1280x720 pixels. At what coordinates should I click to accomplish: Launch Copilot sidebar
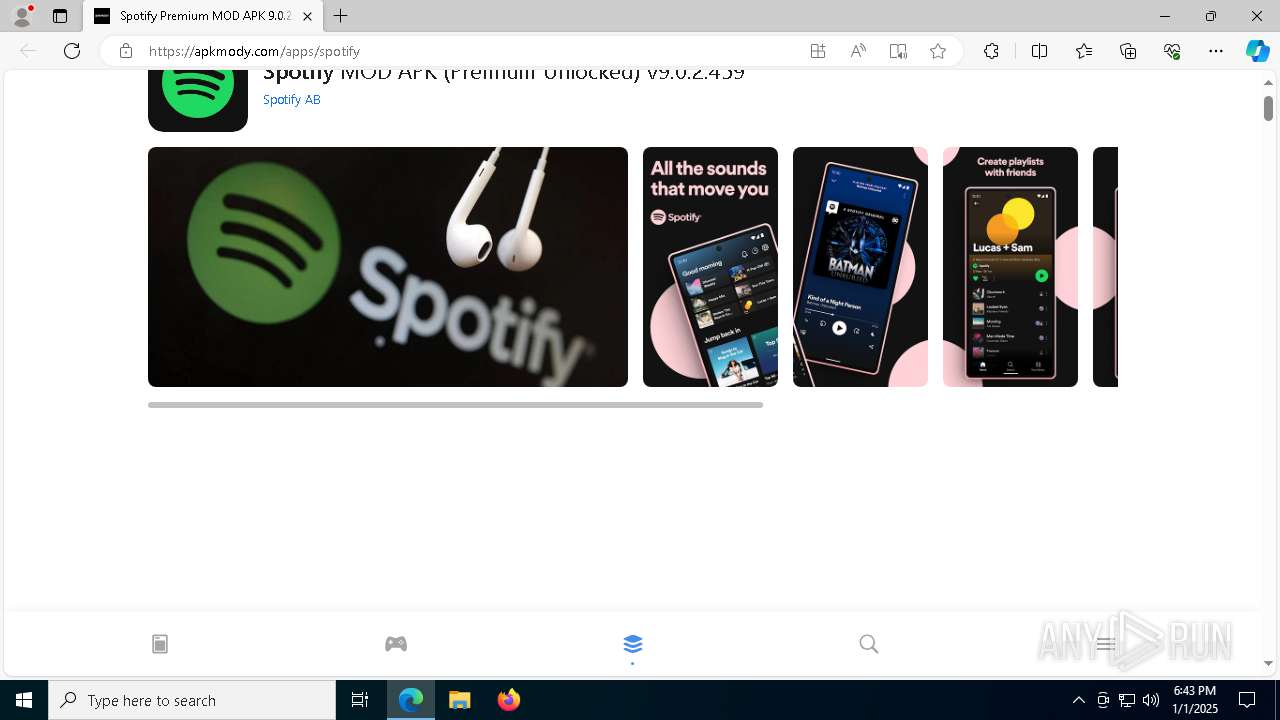1257,51
